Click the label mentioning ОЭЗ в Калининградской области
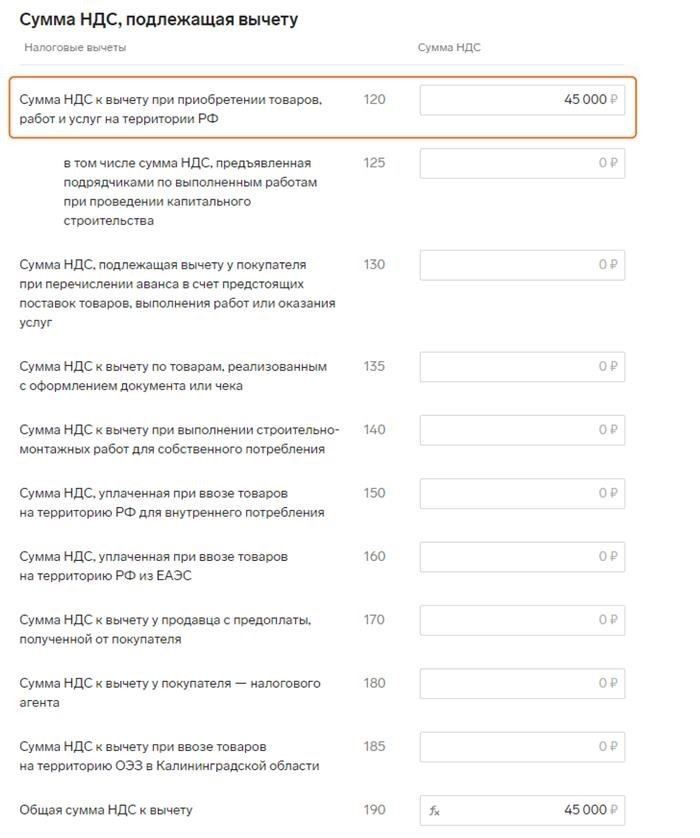700x838 pixels. point(169,756)
